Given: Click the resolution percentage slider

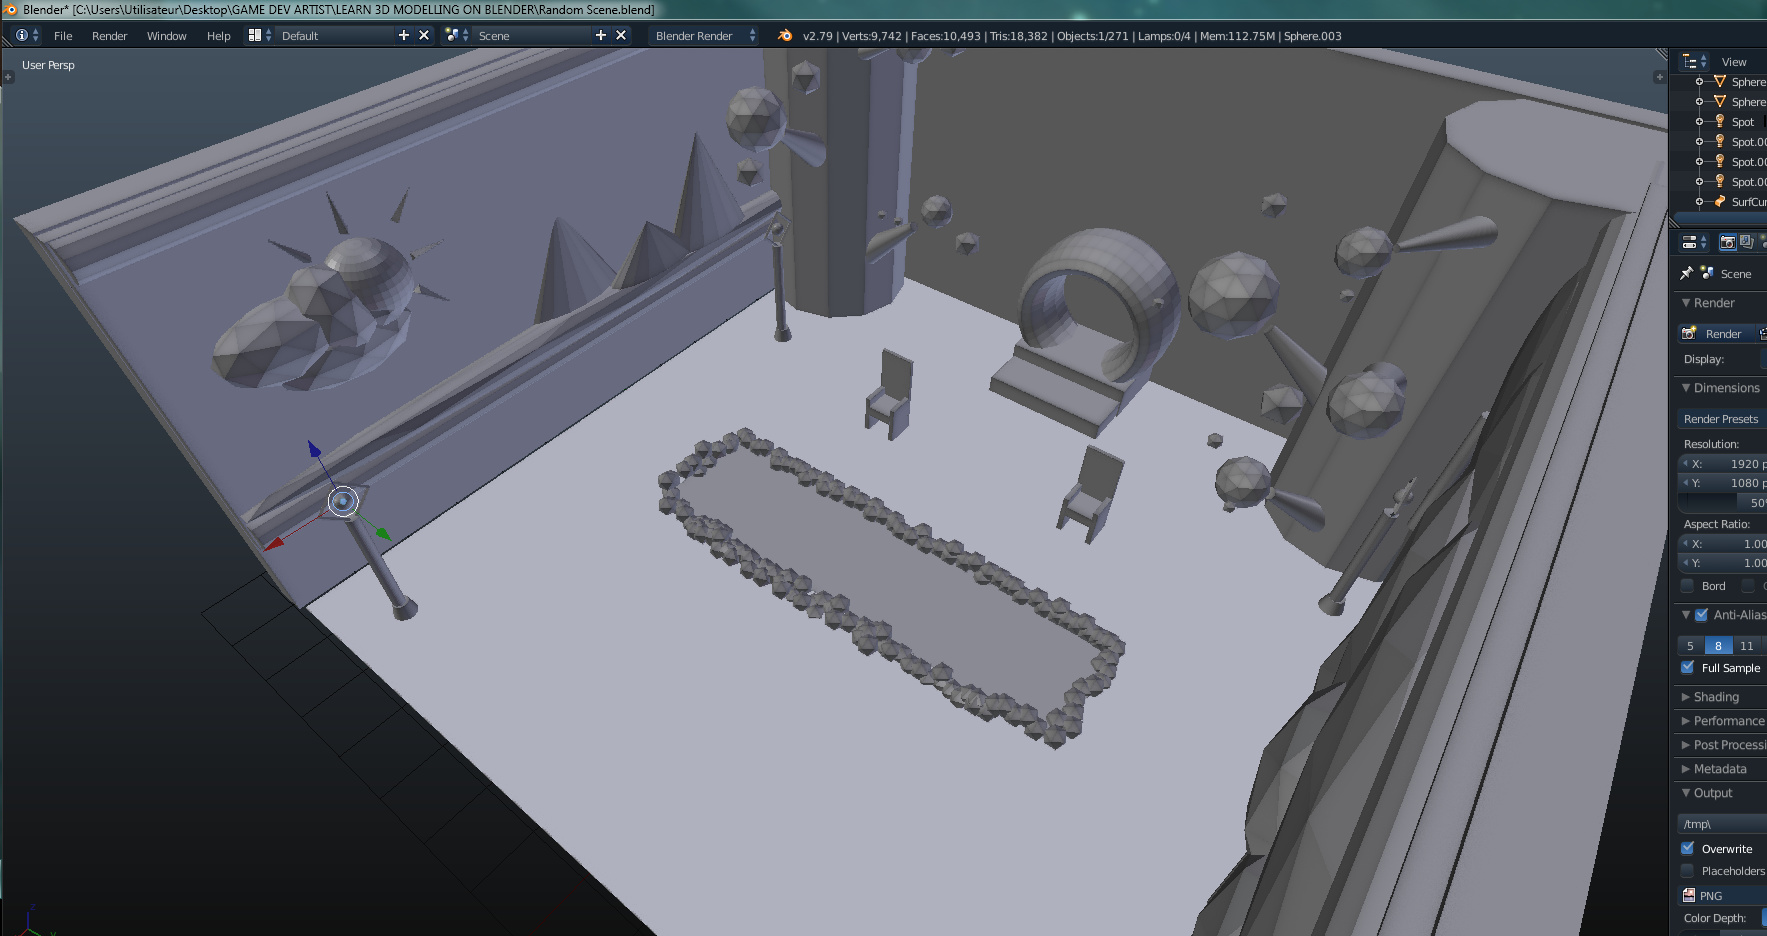Looking at the screenshot, I should pos(1722,502).
